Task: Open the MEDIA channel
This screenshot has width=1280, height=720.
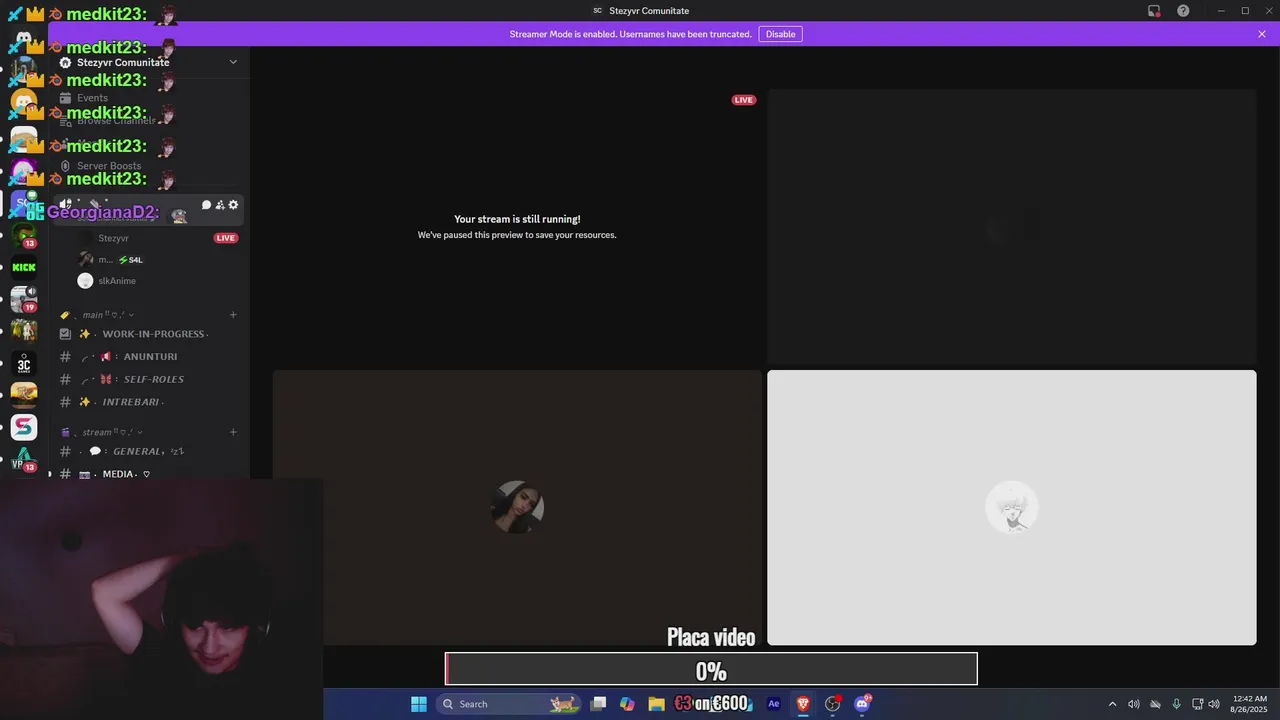Action: (149, 474)
